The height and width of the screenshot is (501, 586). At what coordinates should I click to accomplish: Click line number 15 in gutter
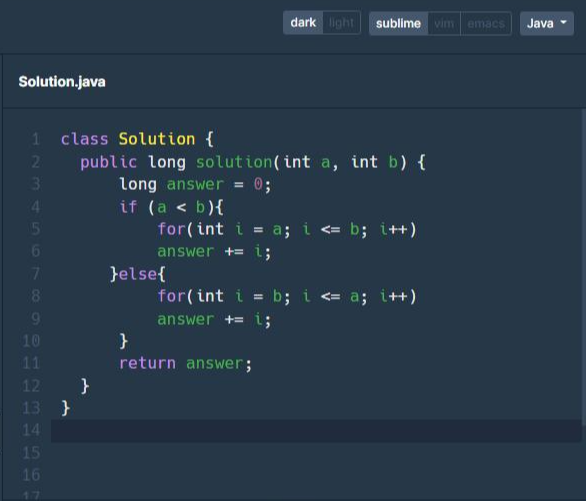click(x=31, y=453)
